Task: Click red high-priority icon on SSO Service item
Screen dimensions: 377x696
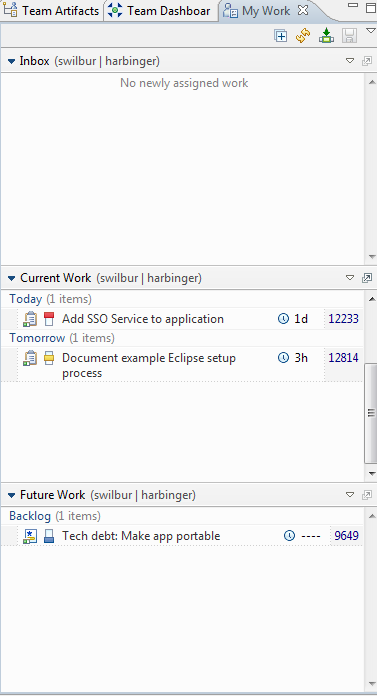Action: click(49, 319)
